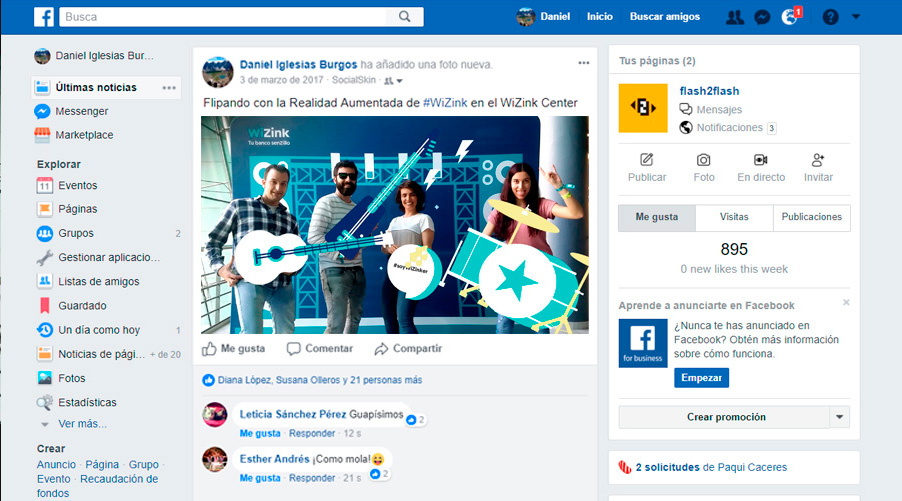Go to Inicio in top bar
The image size is (902, 501).
(x=599, y=17)
